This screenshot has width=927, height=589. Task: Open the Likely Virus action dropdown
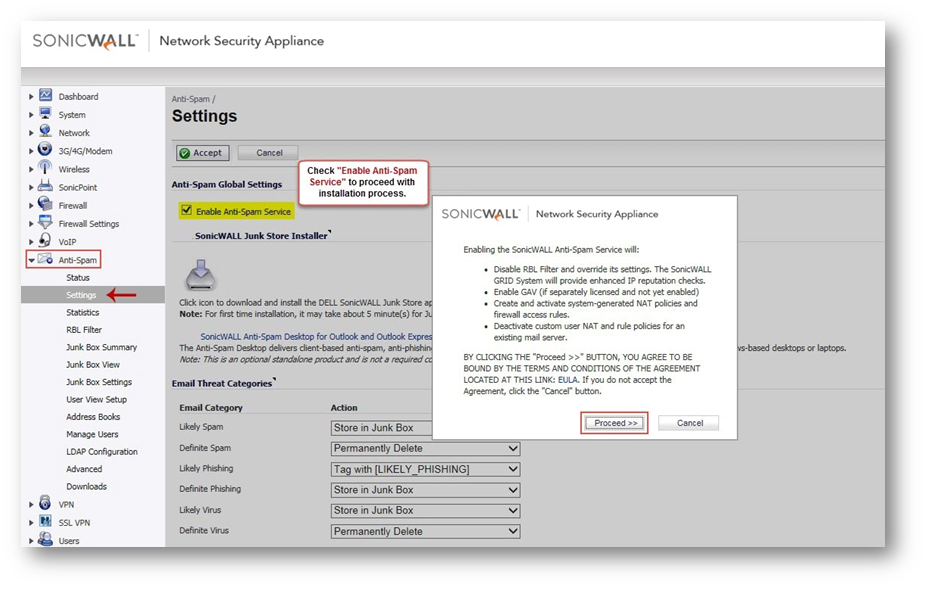pos(426,510)
